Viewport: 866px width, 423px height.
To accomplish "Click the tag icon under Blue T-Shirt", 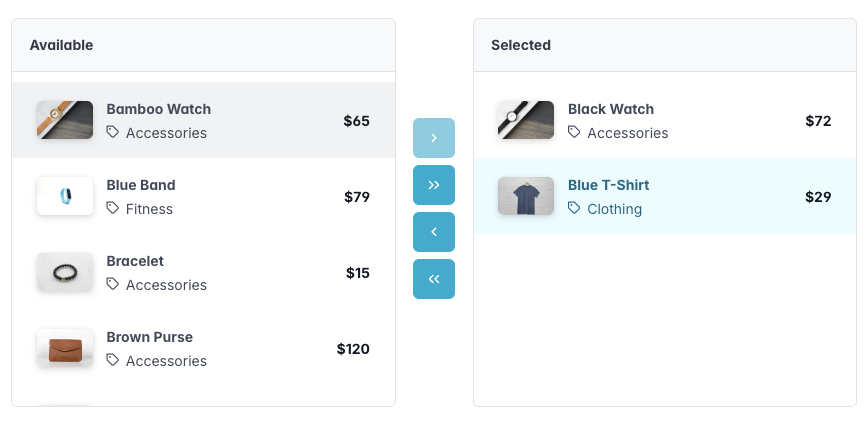I will [x=574, y=208].
